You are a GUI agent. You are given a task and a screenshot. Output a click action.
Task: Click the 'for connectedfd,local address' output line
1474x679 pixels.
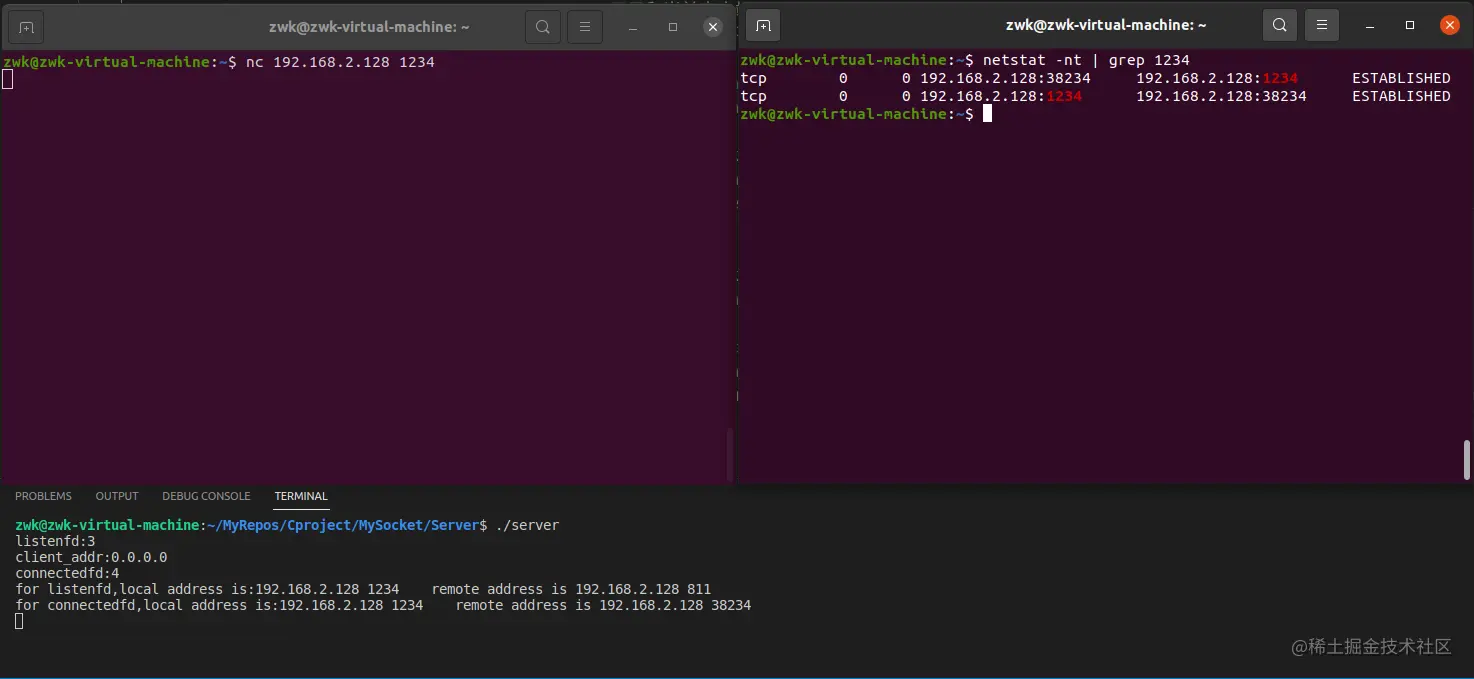coord(383,605)
